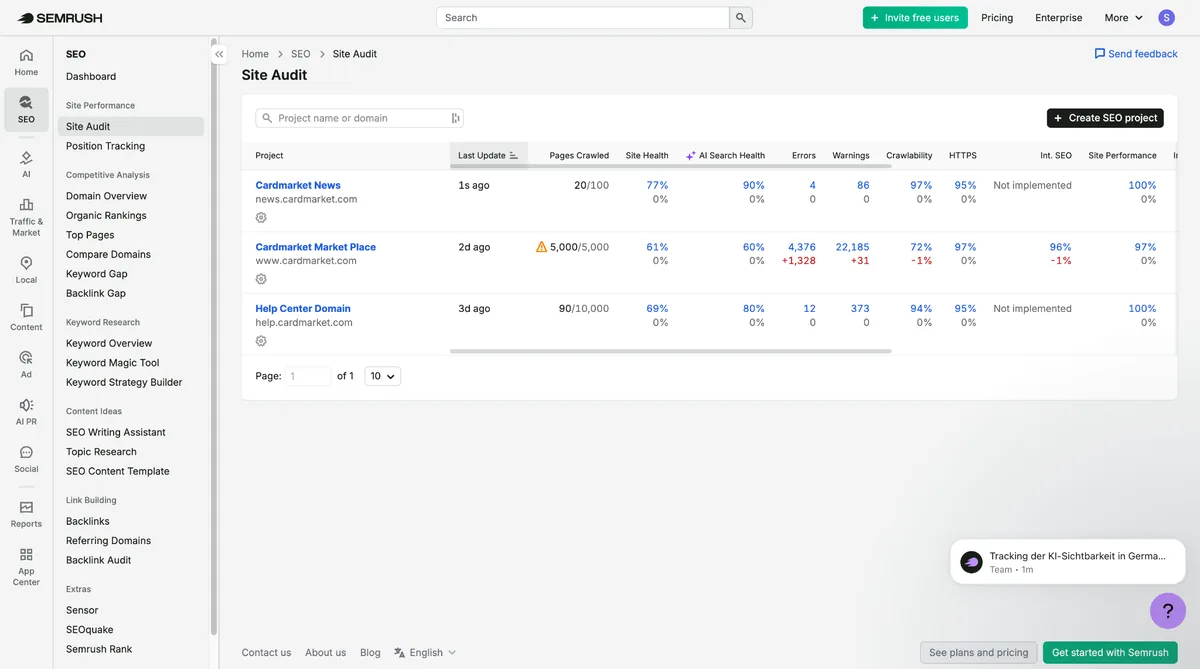The width and height of the screenshot is (1200, 669).
Task: Open SEO Writing Assistant
Action: tap(116, 432)
